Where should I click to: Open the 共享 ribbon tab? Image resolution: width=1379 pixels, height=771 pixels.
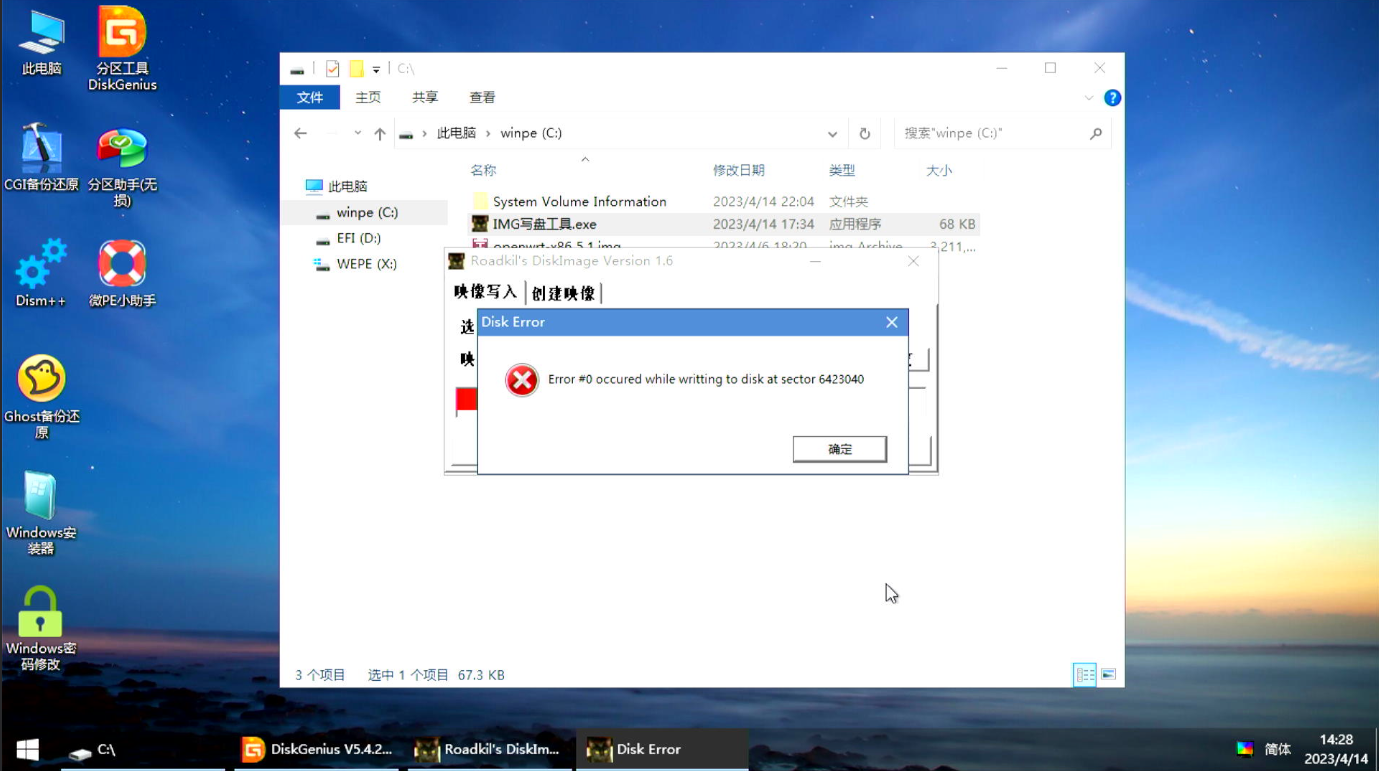tap(425, 97)
